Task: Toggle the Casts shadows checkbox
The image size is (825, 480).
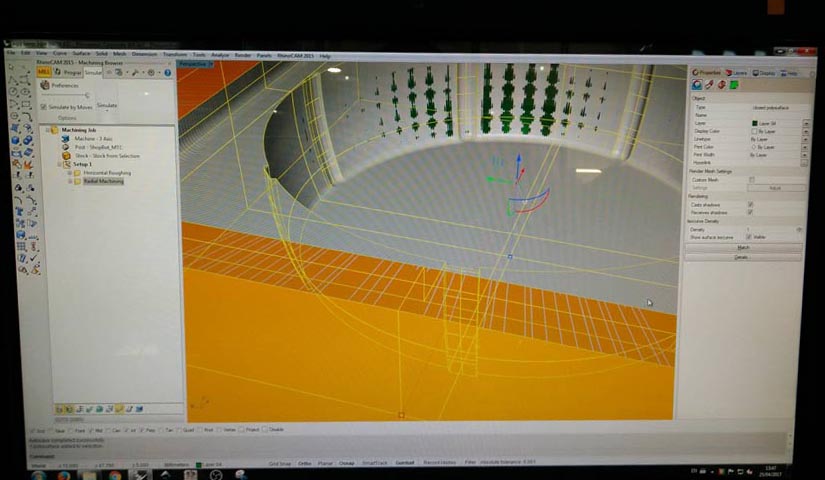Action: [751, 204]
